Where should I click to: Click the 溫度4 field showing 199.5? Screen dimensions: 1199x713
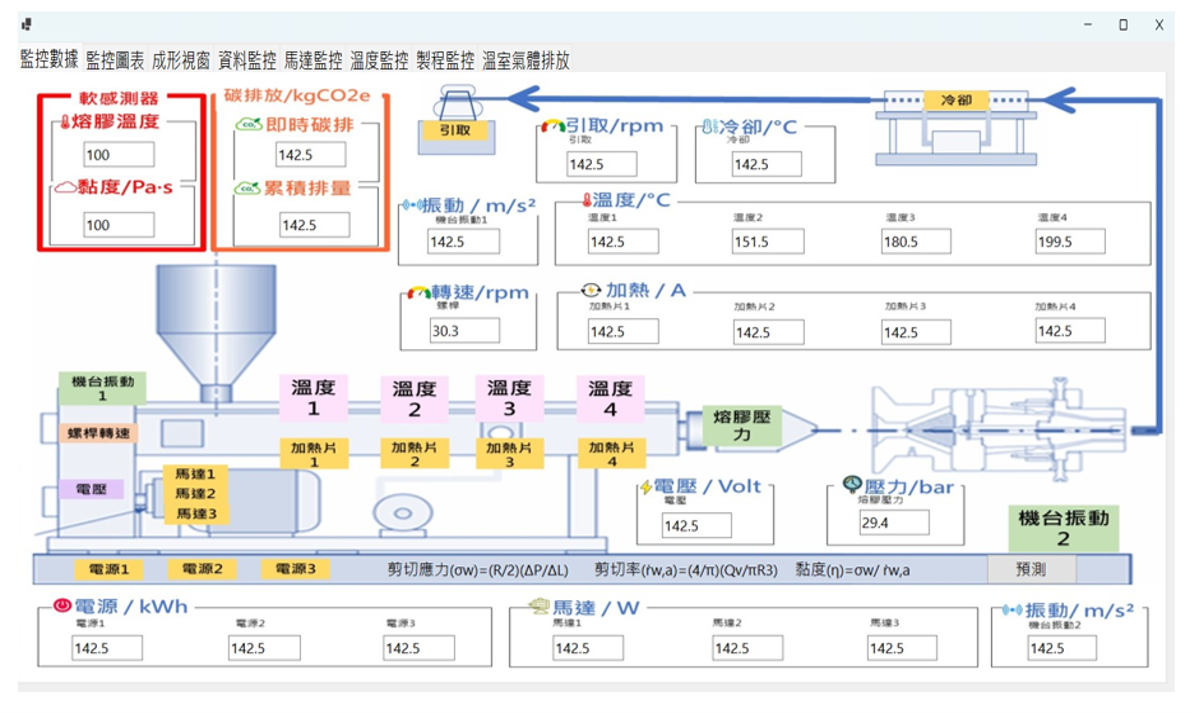pyautogui.click(x=1069, y=241)
